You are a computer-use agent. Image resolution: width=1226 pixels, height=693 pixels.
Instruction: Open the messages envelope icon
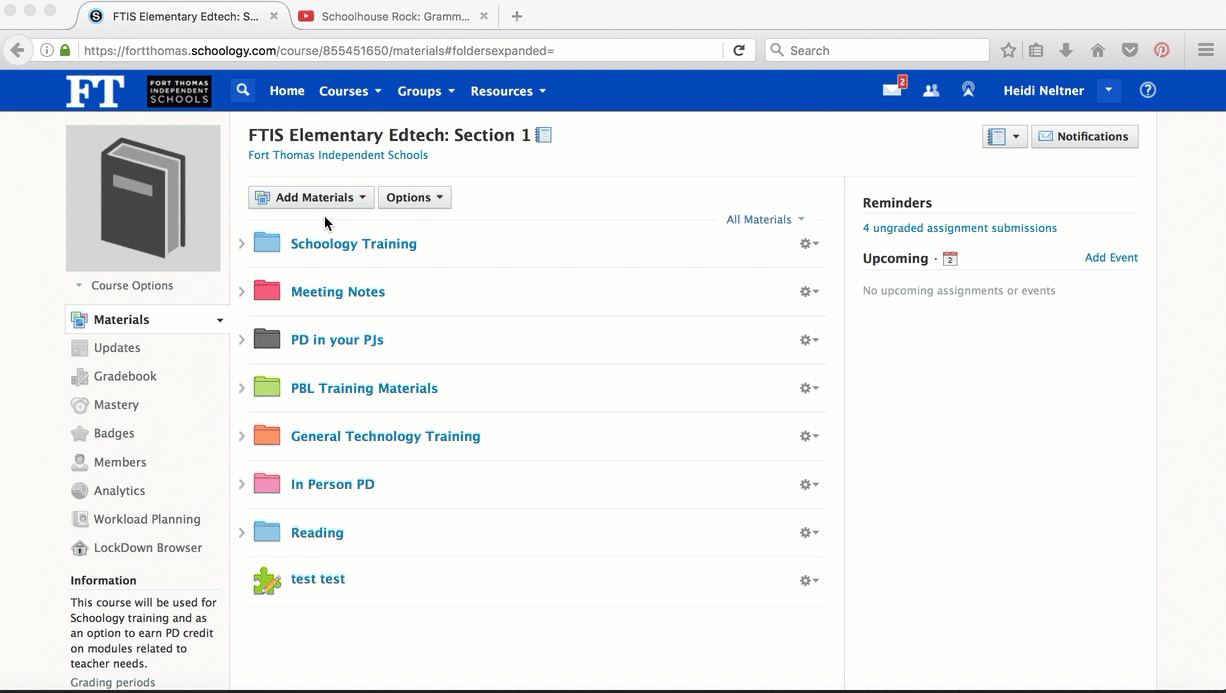point(892,90)
